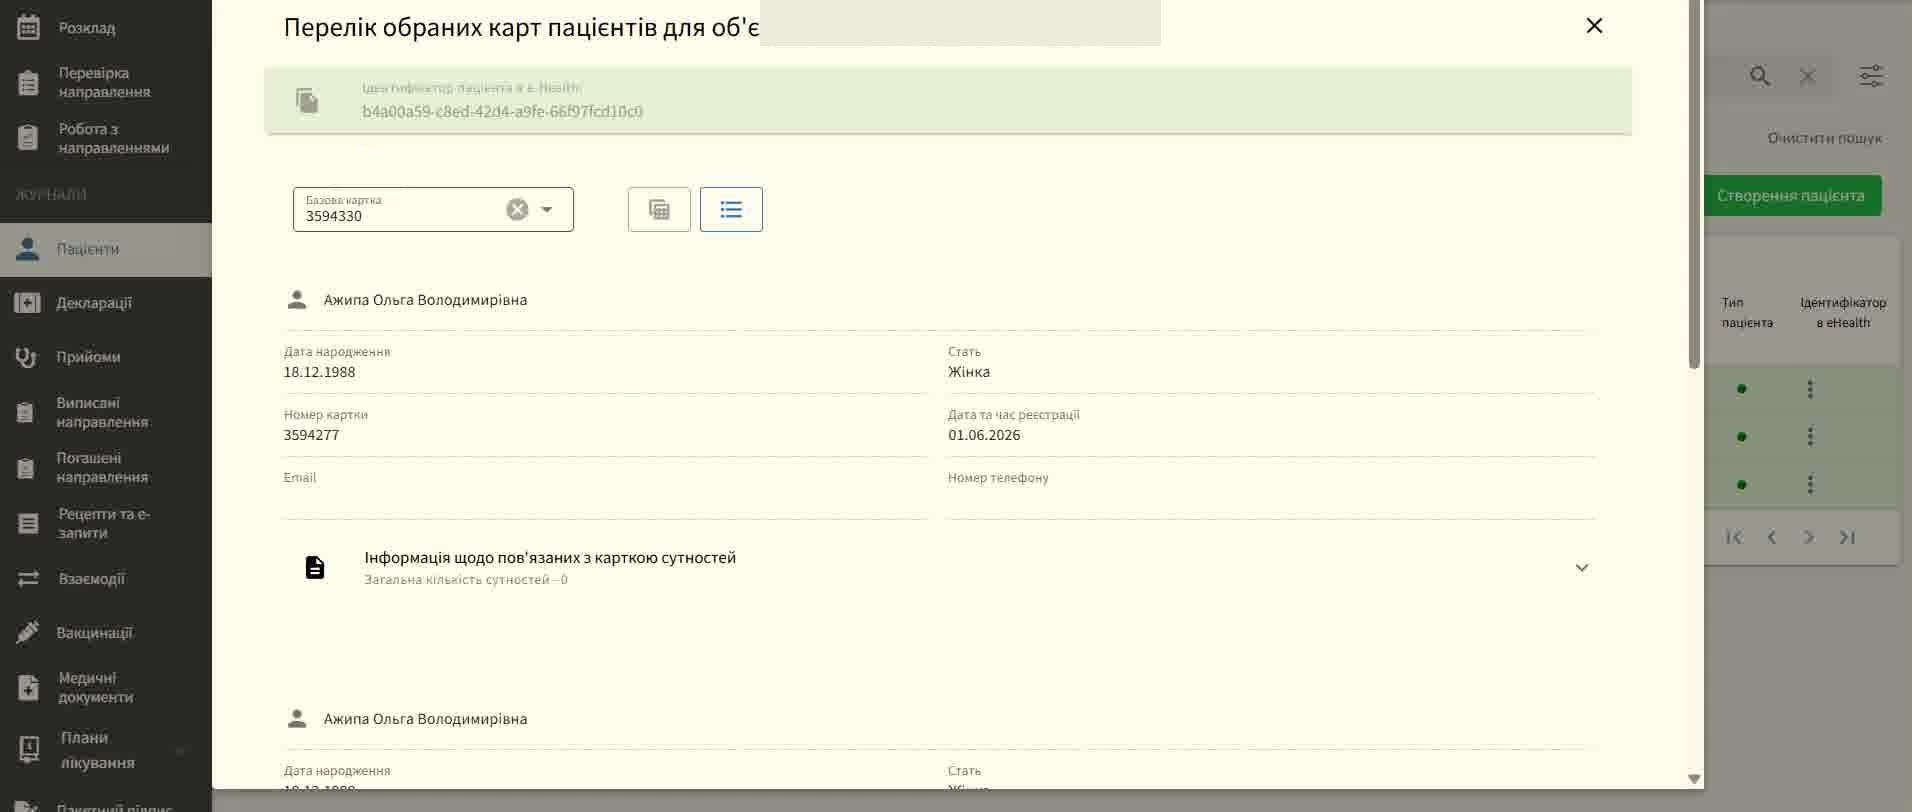Select Пацієнти in the sidebar
The image size is (1912, 812).
pyautogui.click(x=106, y=249)
